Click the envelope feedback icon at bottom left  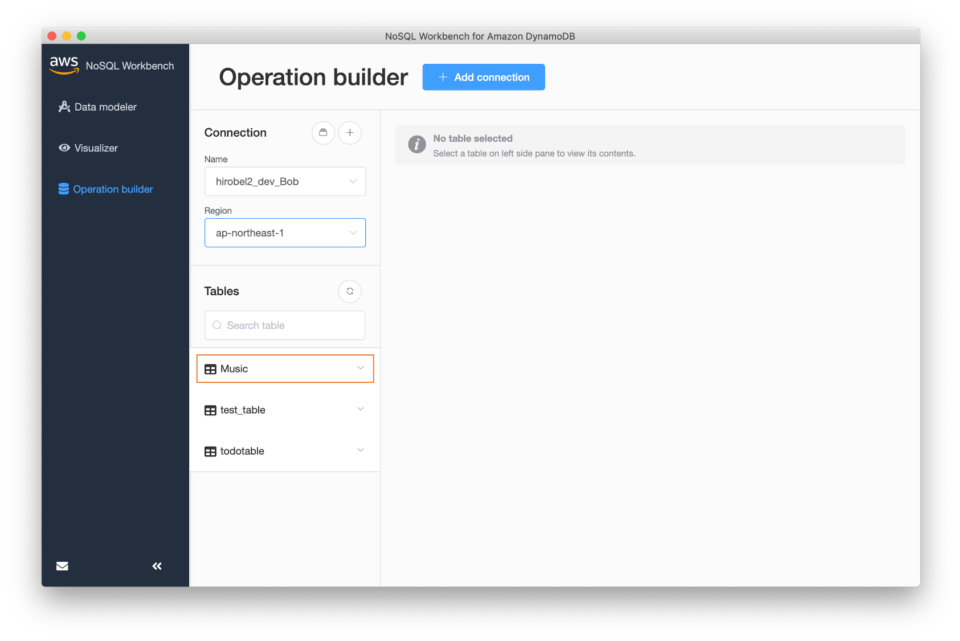(x=61, y=565)
